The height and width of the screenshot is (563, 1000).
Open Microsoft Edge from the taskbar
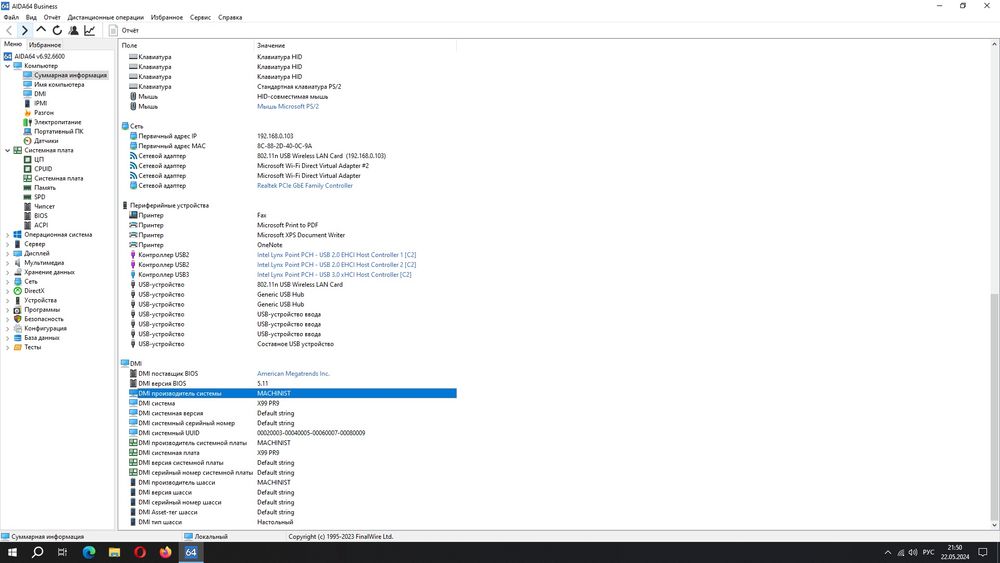point(89,552)
